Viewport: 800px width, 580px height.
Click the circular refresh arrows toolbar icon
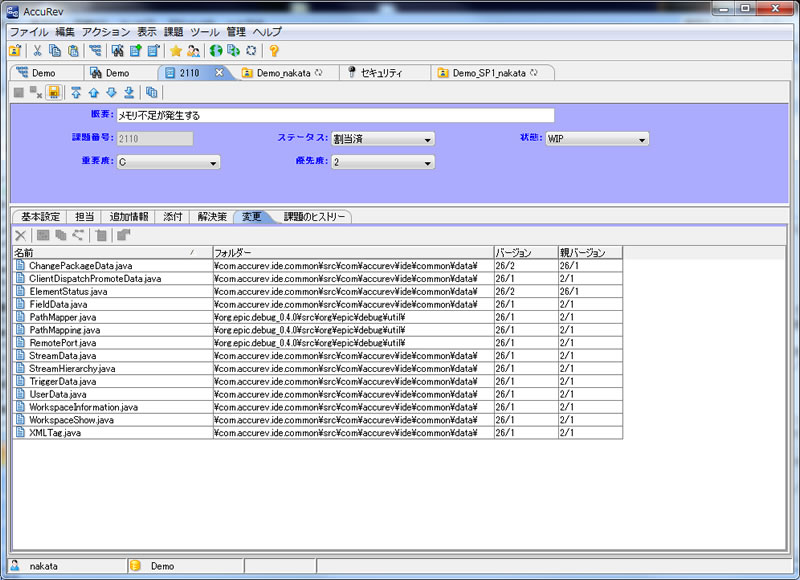[251, 51]
